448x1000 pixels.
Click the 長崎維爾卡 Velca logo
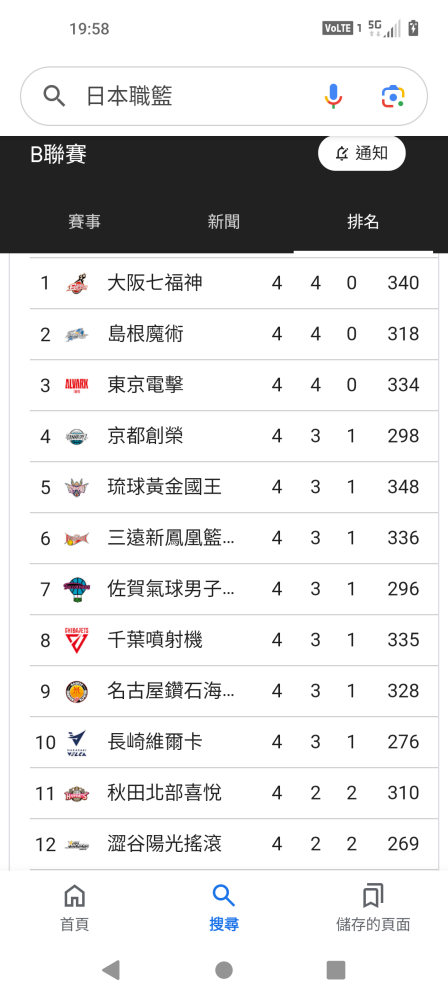77,742
